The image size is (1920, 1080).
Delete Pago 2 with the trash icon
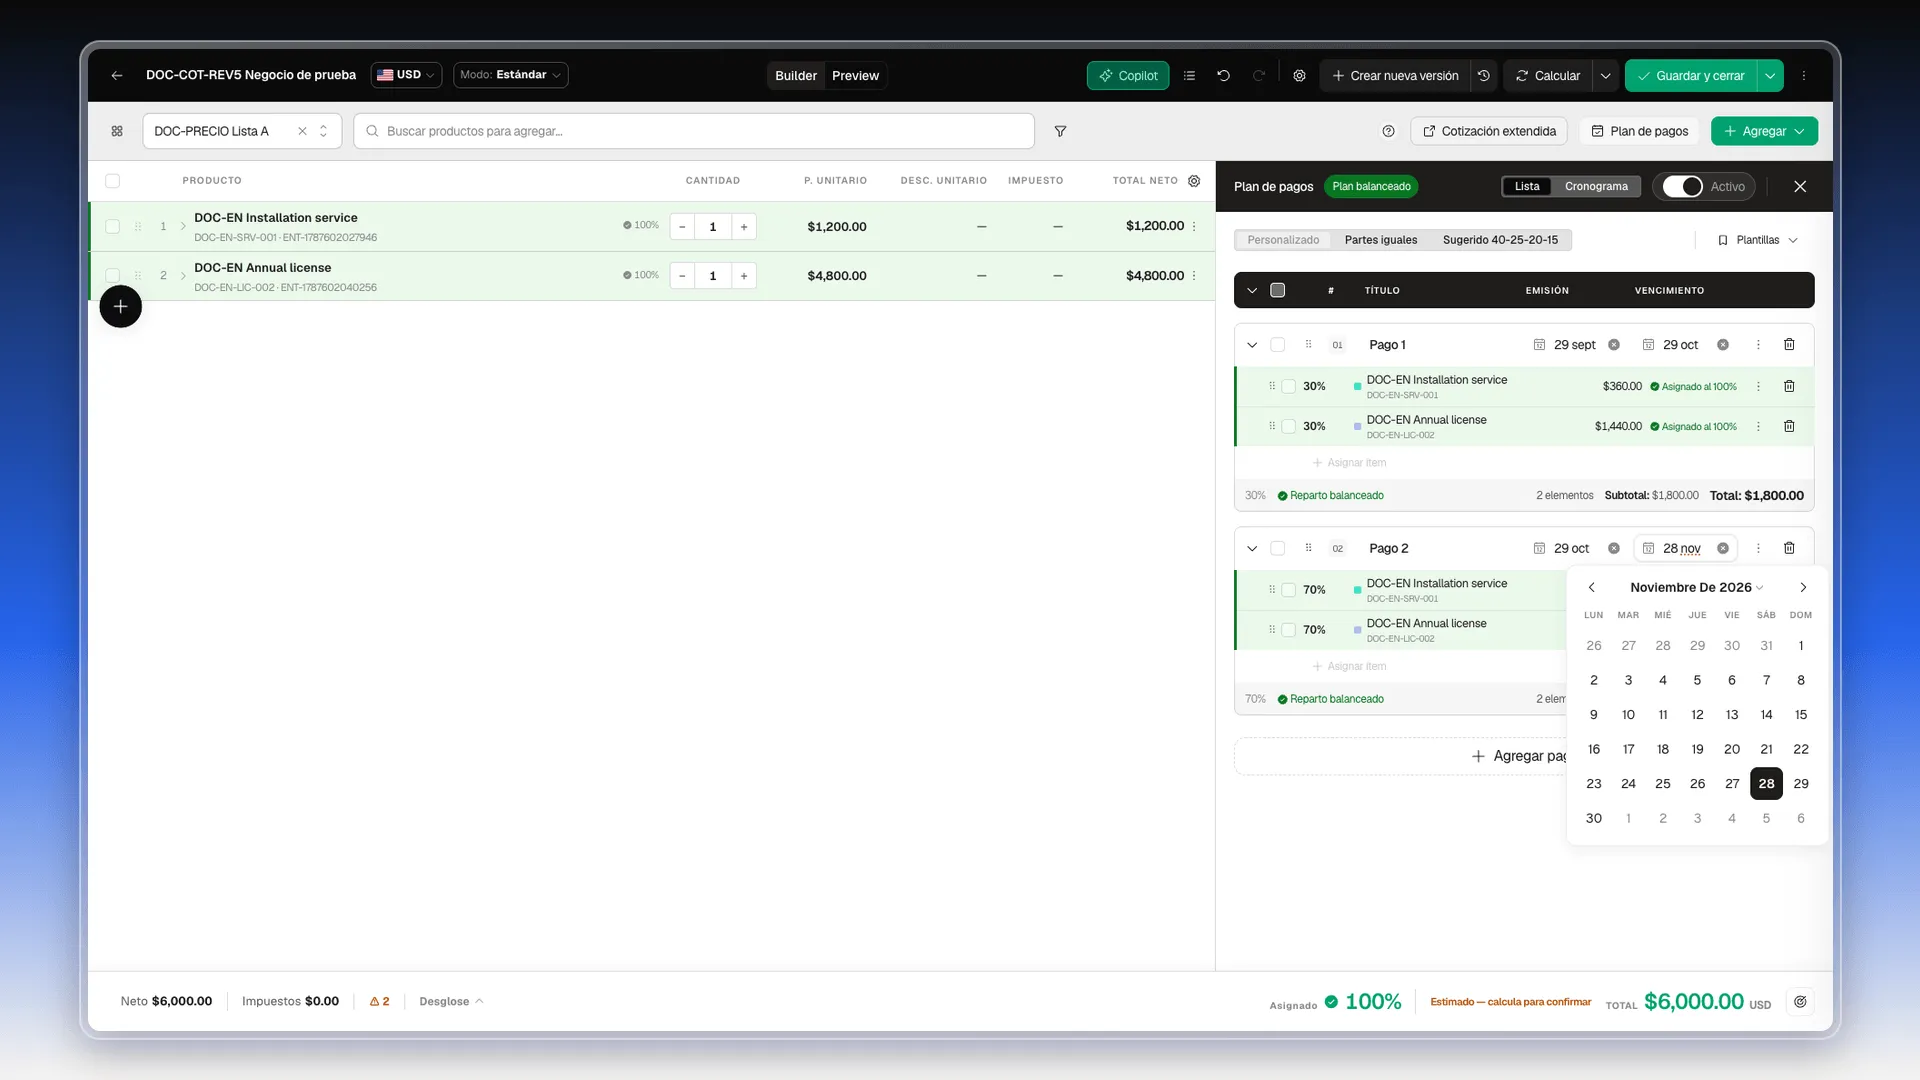[x=1789, y=548]
